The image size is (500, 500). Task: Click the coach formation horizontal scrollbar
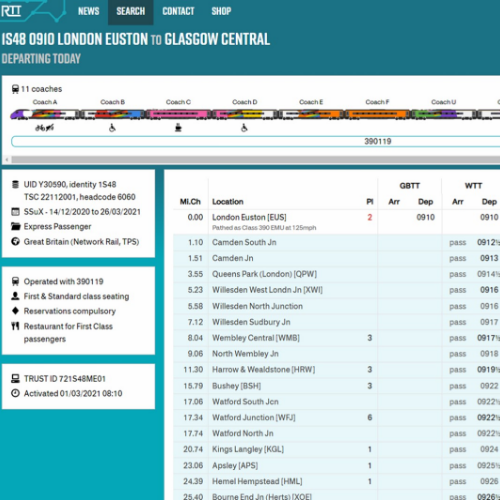(255, 160)
